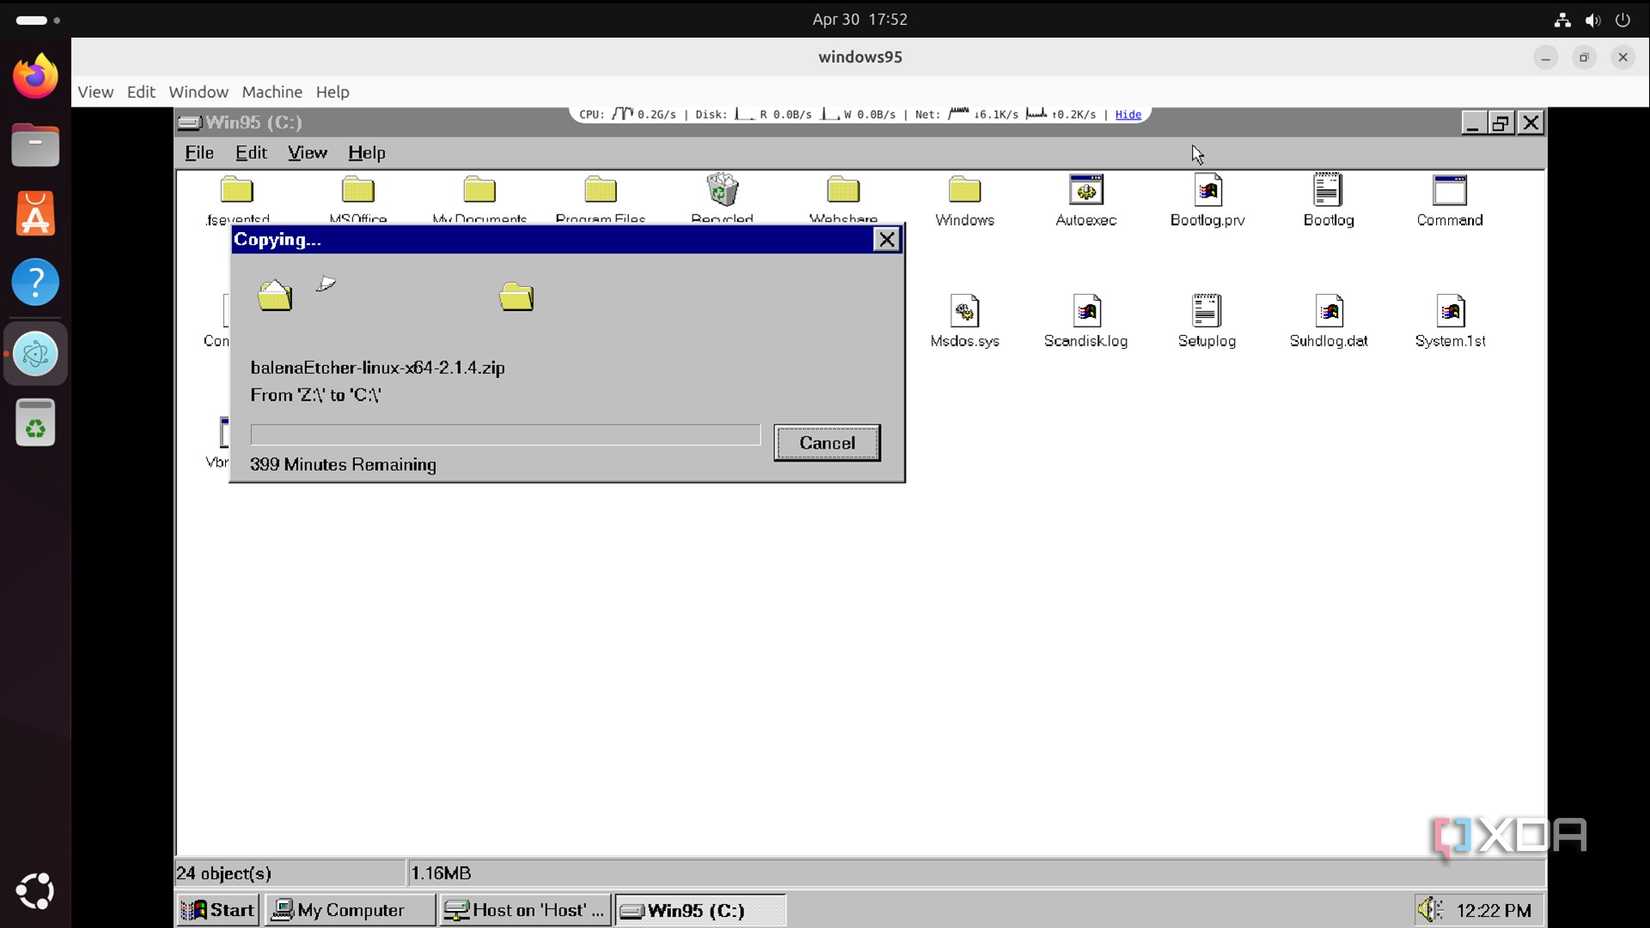Open the host app's Help menu
Image resolution: width=1650 pixels, height=928 pixels.
pos(332,92)
